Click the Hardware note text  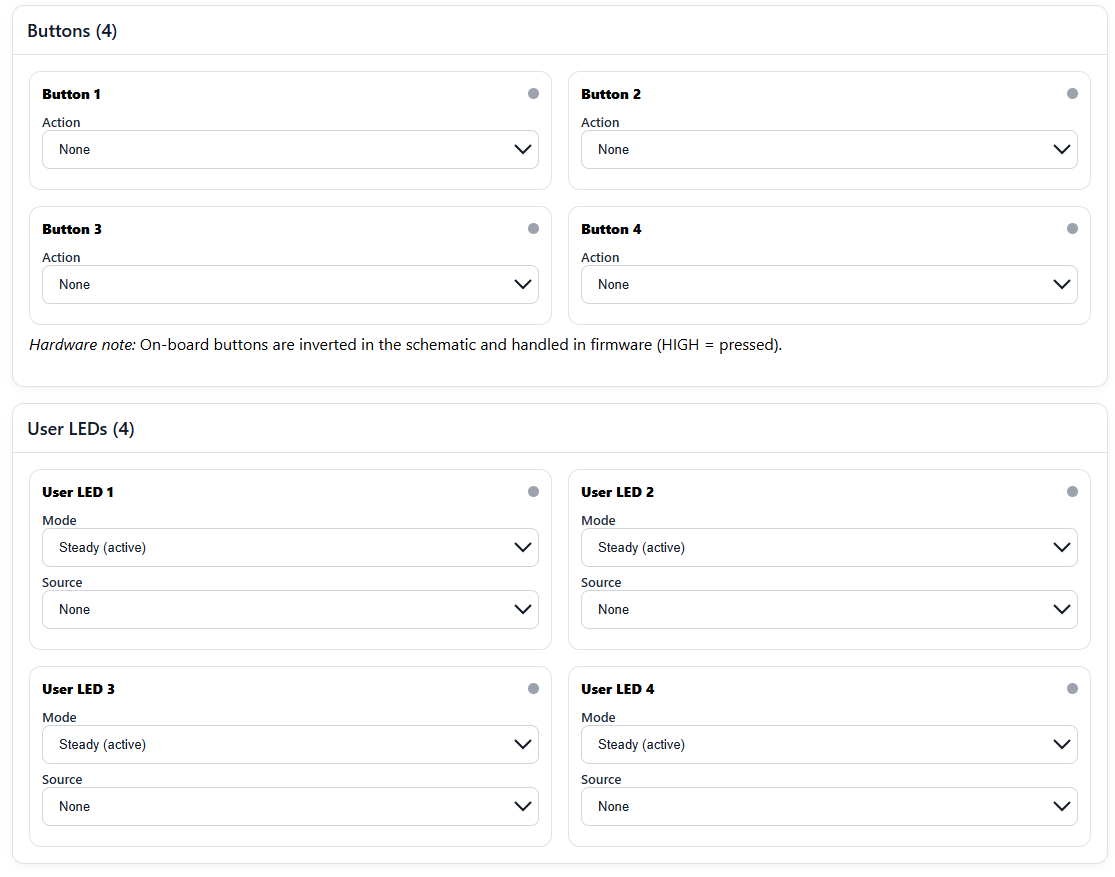(x=405, y=345)
